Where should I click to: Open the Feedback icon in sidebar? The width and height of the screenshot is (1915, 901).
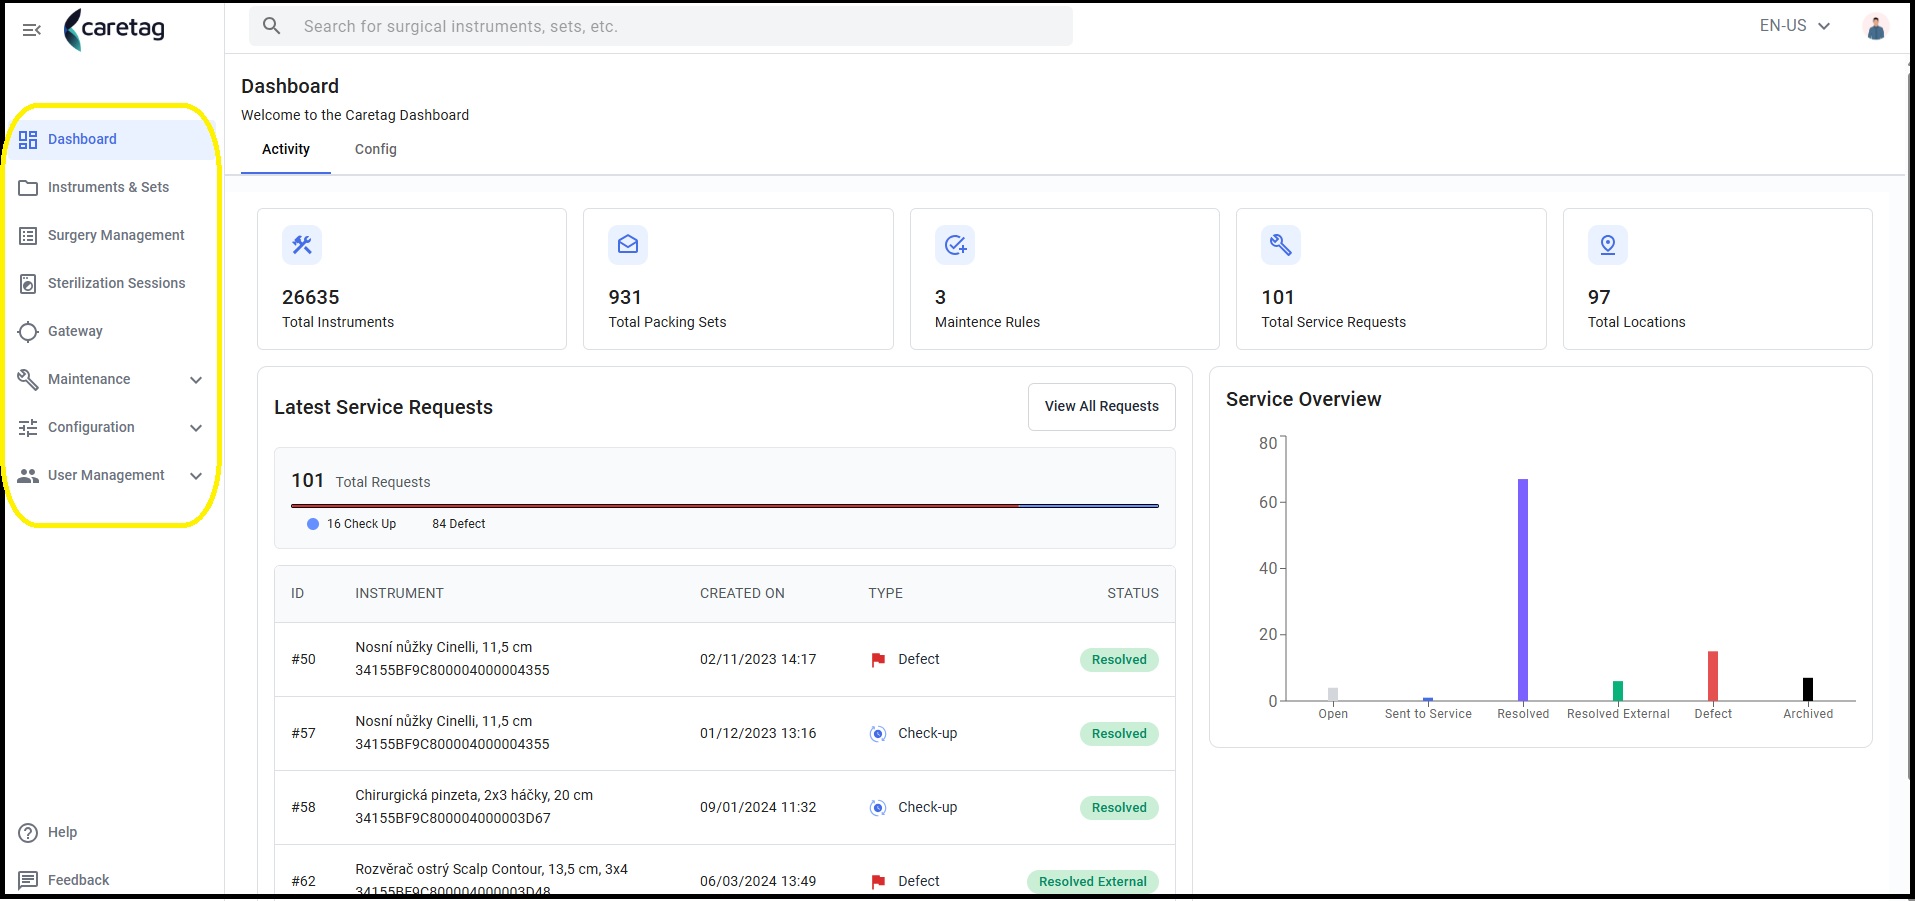(28, 880)
